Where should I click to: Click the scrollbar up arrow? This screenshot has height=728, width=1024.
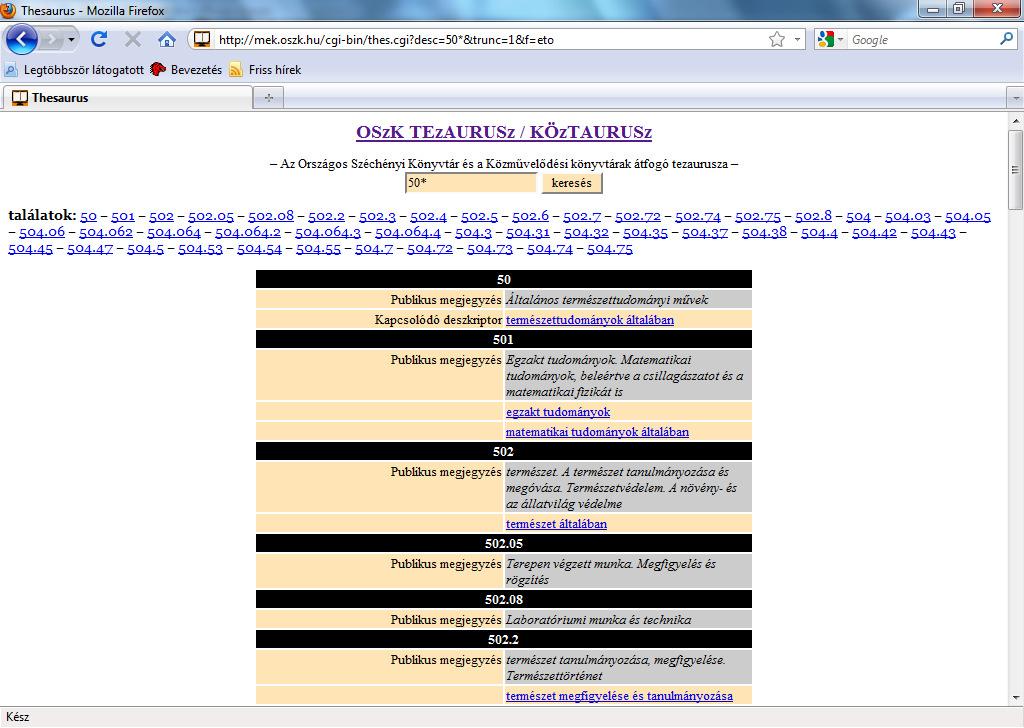[1015, 121]
